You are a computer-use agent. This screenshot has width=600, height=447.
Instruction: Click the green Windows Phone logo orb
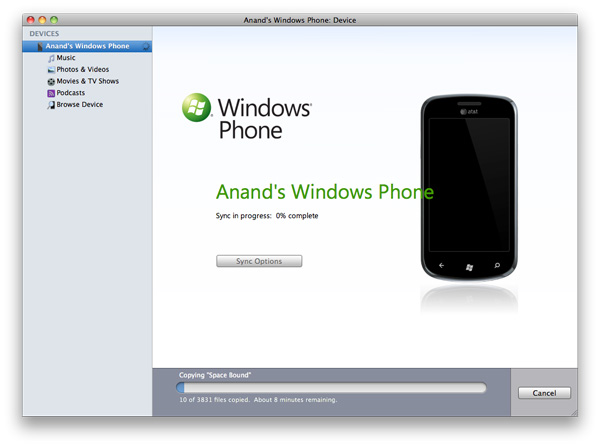197,108
